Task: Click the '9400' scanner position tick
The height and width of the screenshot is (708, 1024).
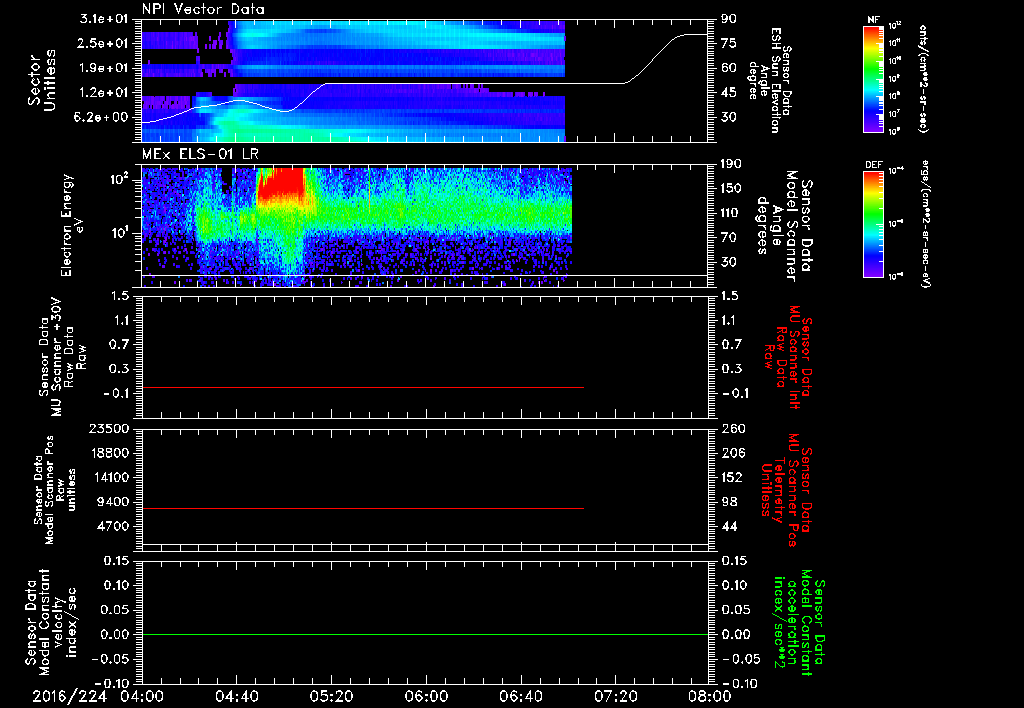Action: [x=112, y=502]
